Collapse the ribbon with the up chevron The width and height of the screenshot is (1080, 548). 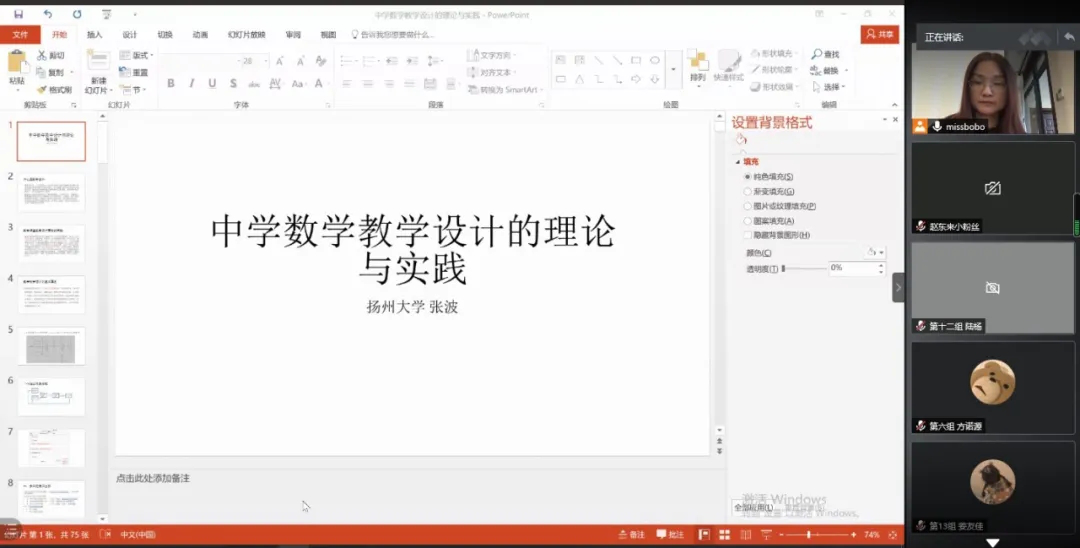(x=894, y=105)
